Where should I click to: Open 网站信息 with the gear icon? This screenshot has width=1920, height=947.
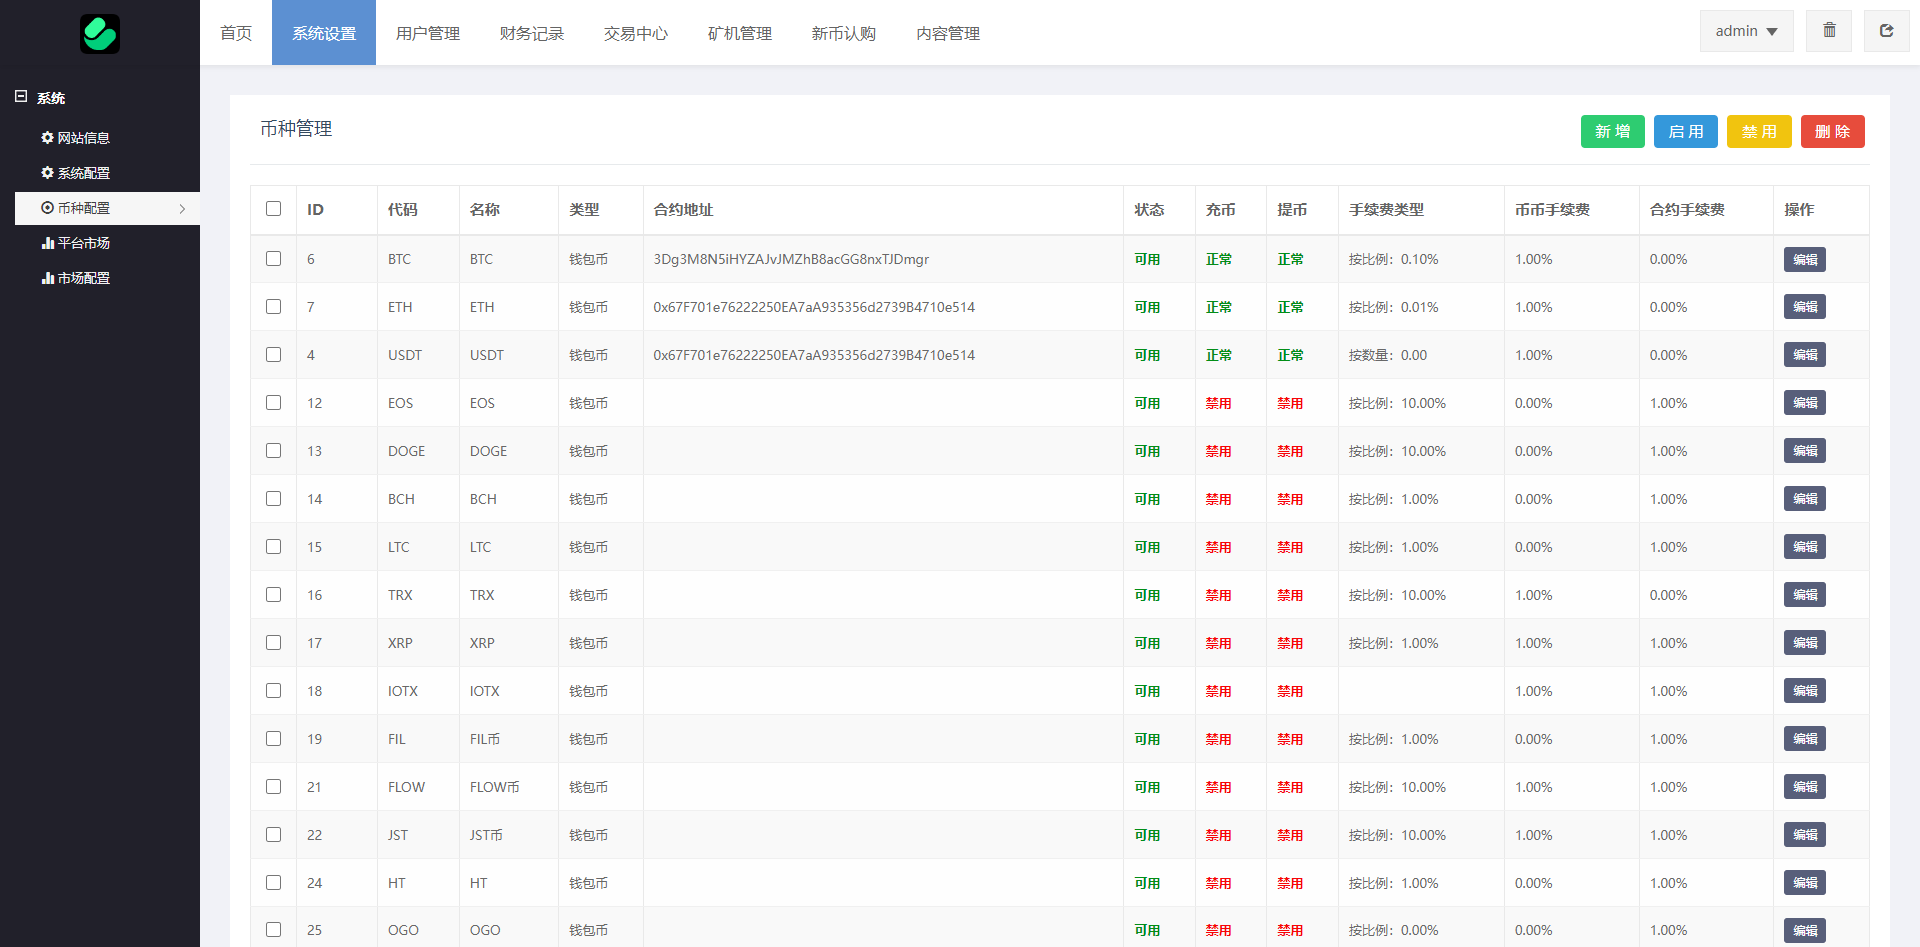coord(76,138)
